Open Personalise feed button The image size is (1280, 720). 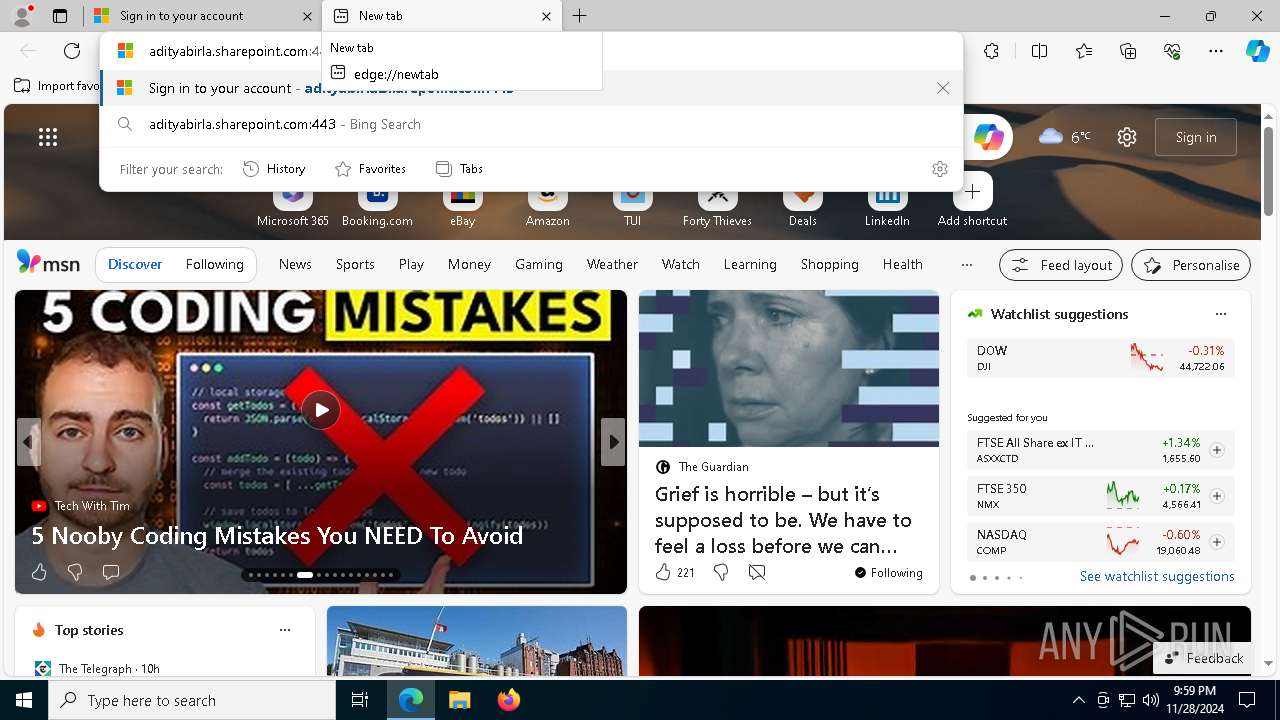[1191, 265]
